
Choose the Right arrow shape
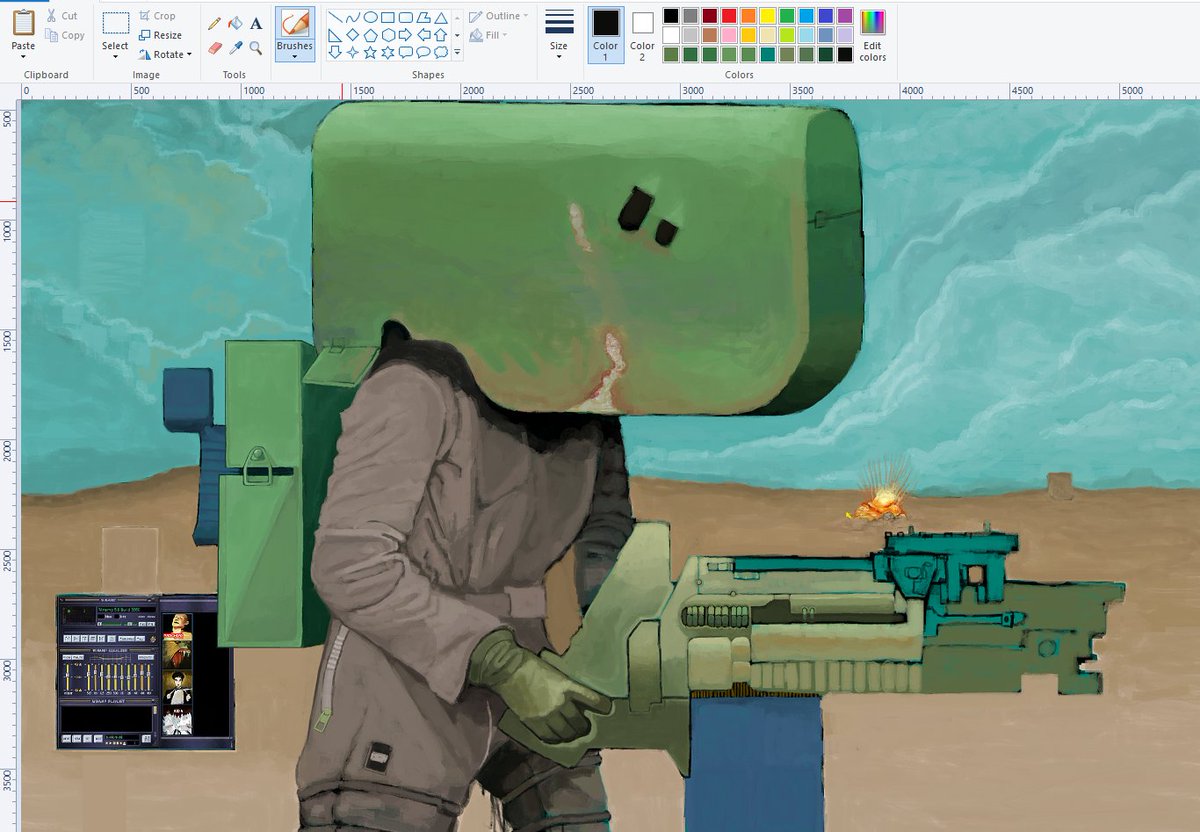tap(405, 35)
